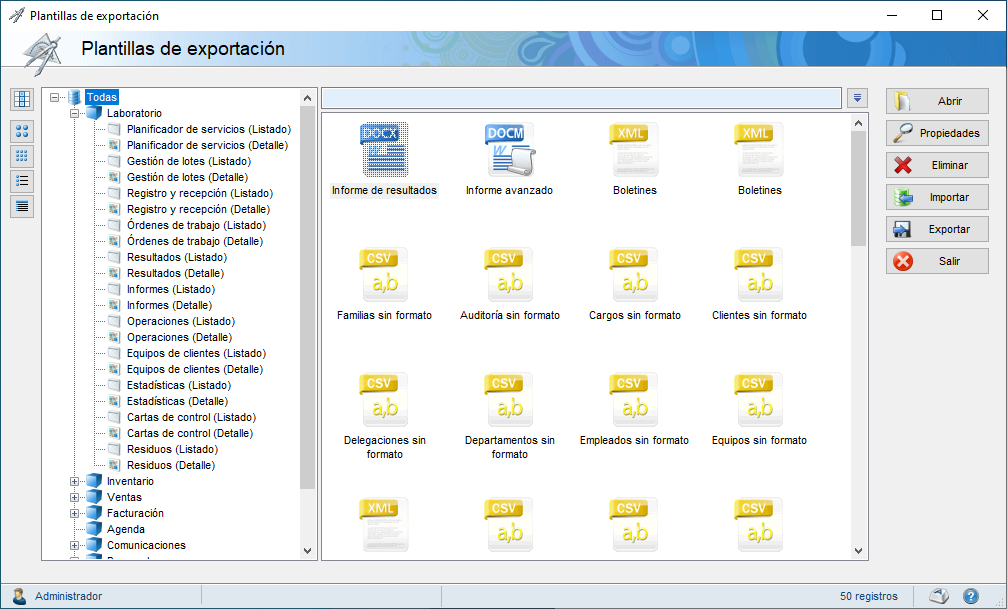Click tree panel scroll up arrow

(307, 98)
